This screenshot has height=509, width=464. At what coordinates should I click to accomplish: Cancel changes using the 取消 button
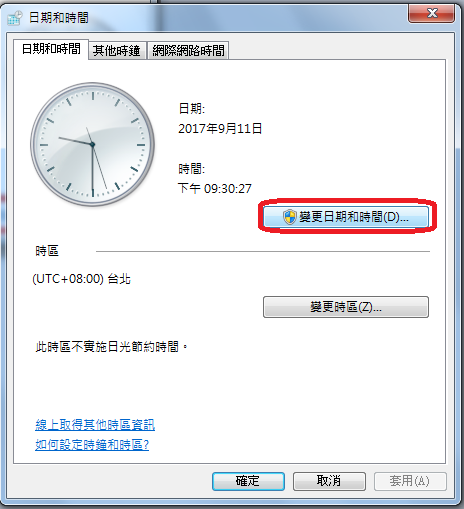click(x=329, y=481)
